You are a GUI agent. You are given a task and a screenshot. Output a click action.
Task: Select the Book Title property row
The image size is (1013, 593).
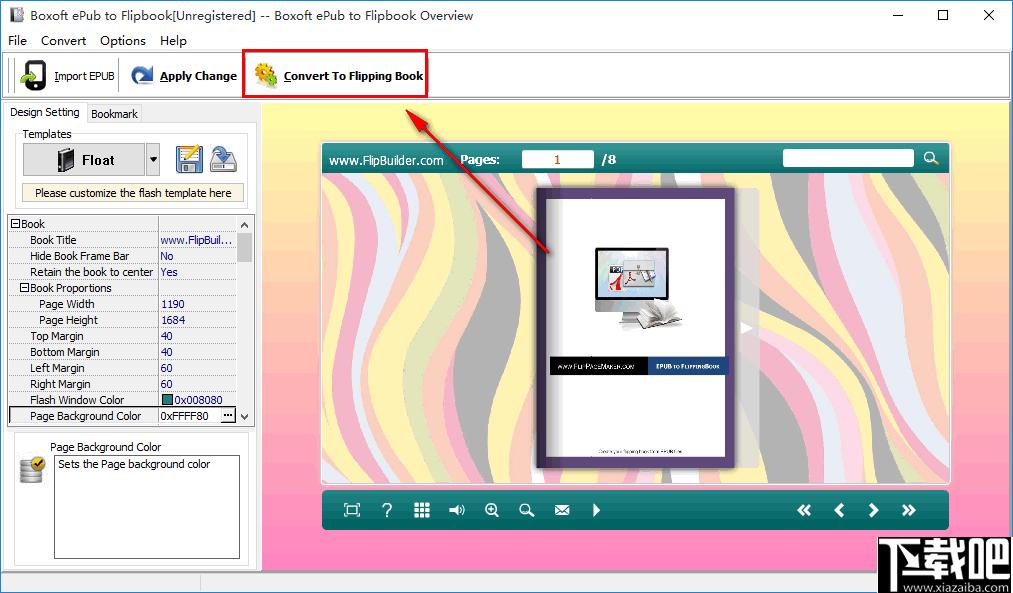(123, 240)
